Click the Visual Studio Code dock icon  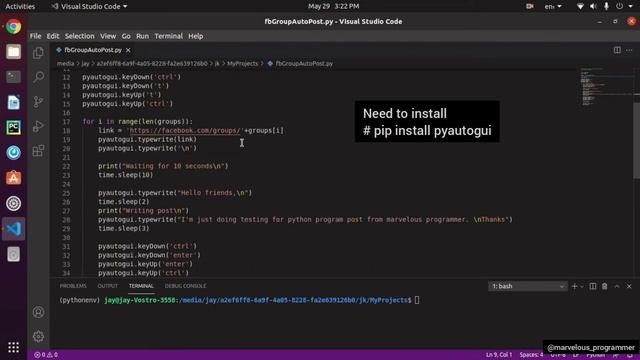click(x=13, y=229)
